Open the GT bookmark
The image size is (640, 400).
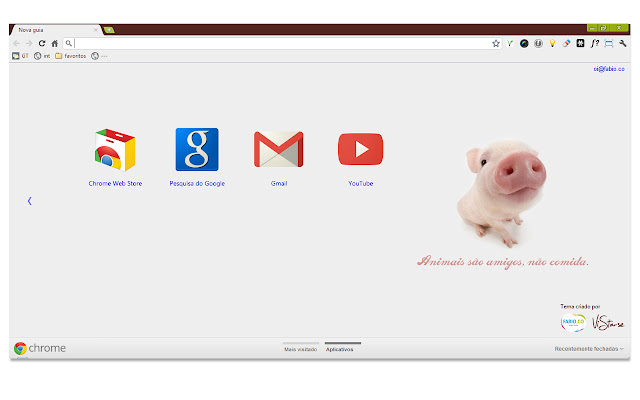tap(20, 56)
